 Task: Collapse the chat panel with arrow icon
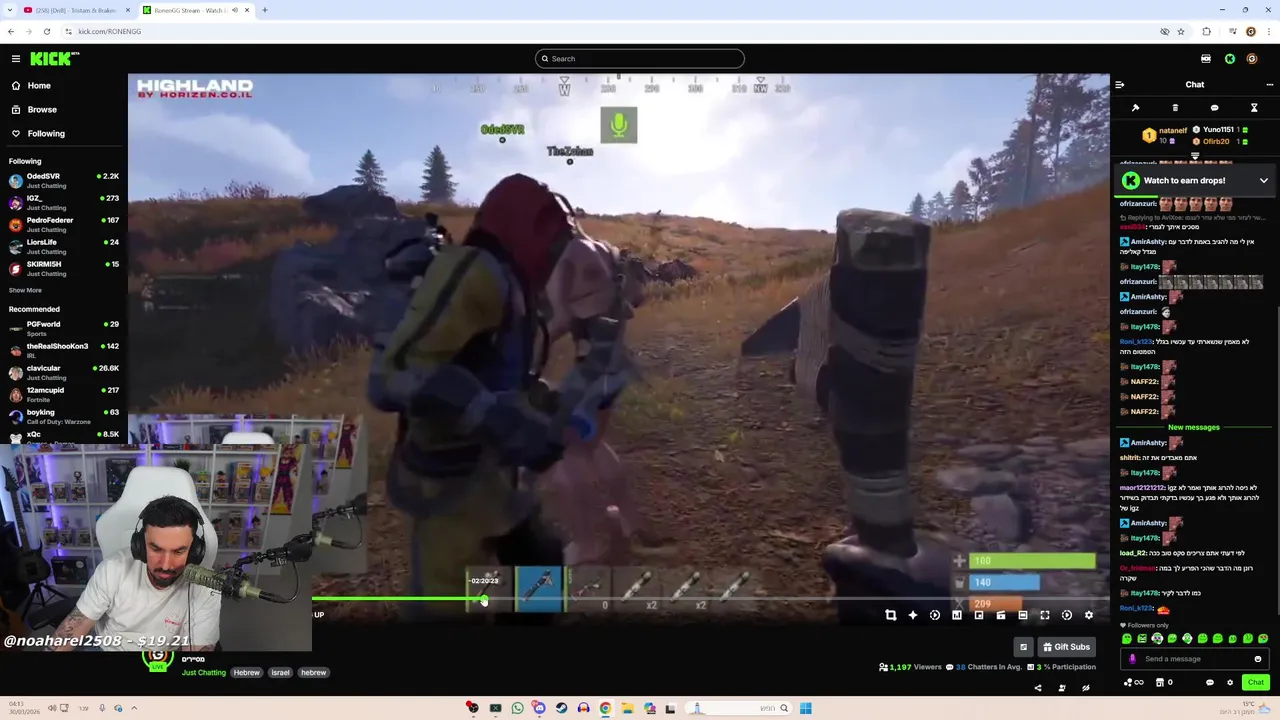(x=1119, y=85)
